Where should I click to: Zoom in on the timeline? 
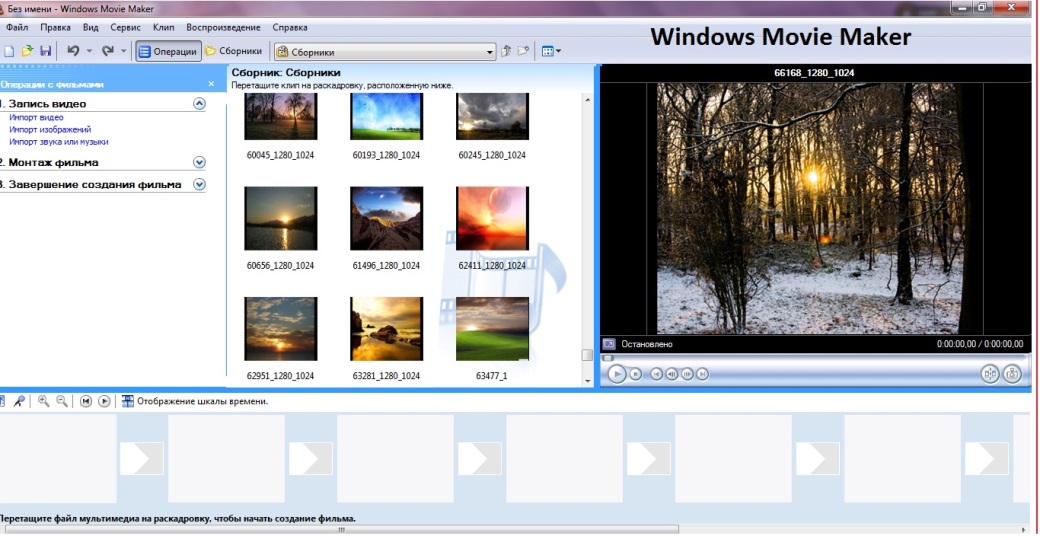pos(44,401)
